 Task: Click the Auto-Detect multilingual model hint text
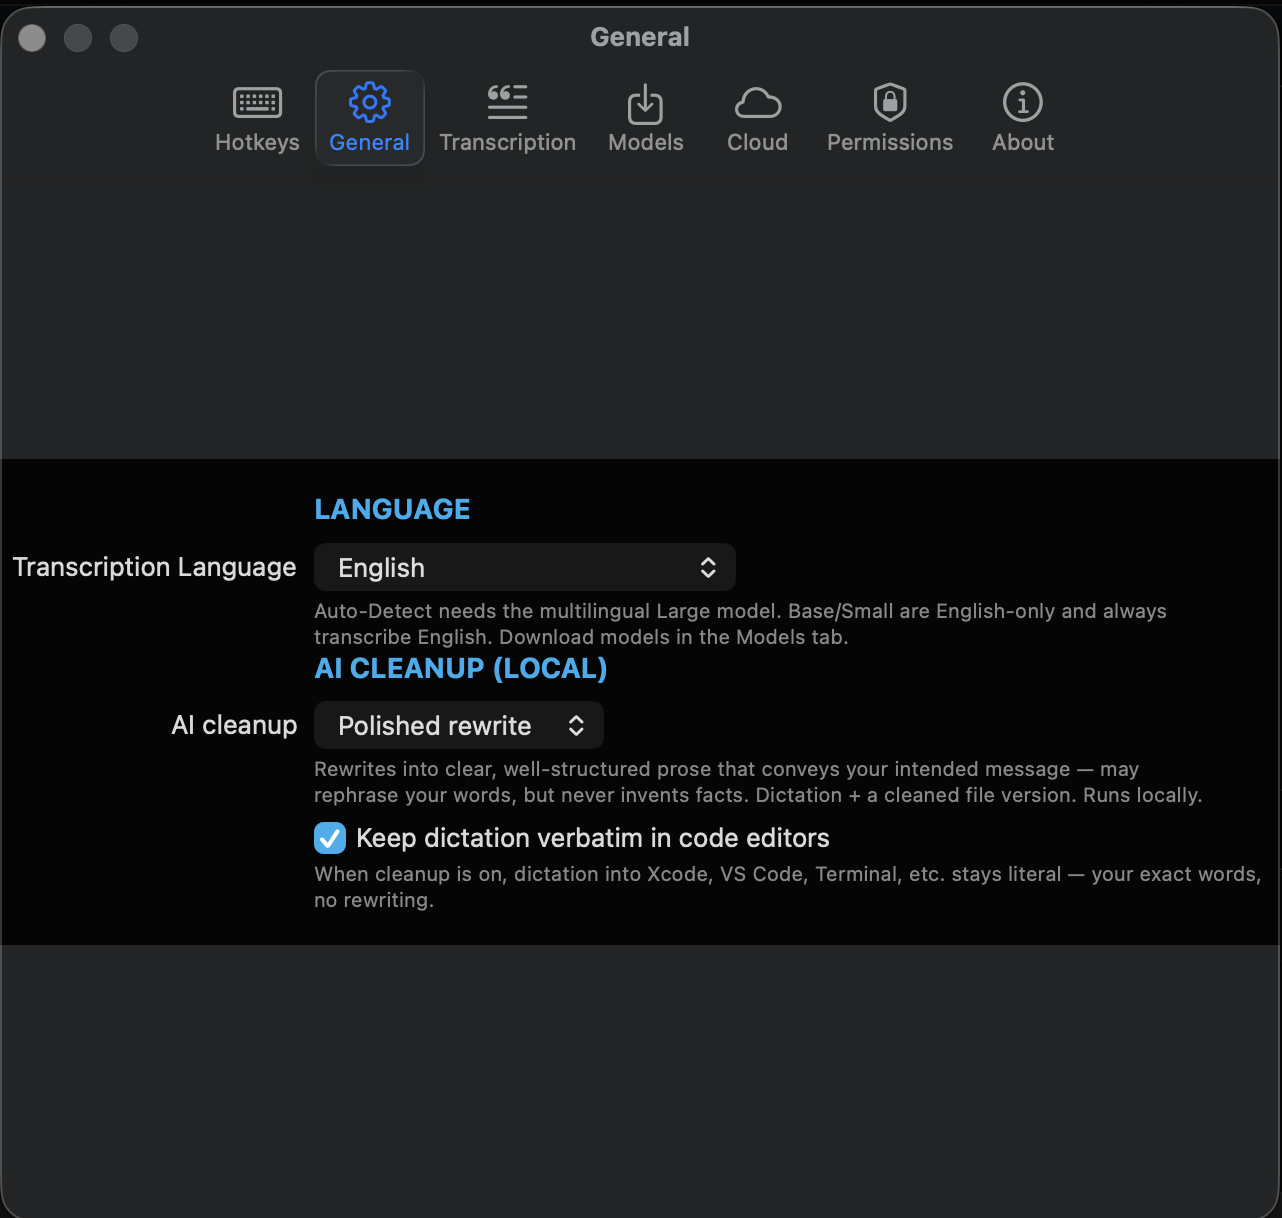[740, 624]
